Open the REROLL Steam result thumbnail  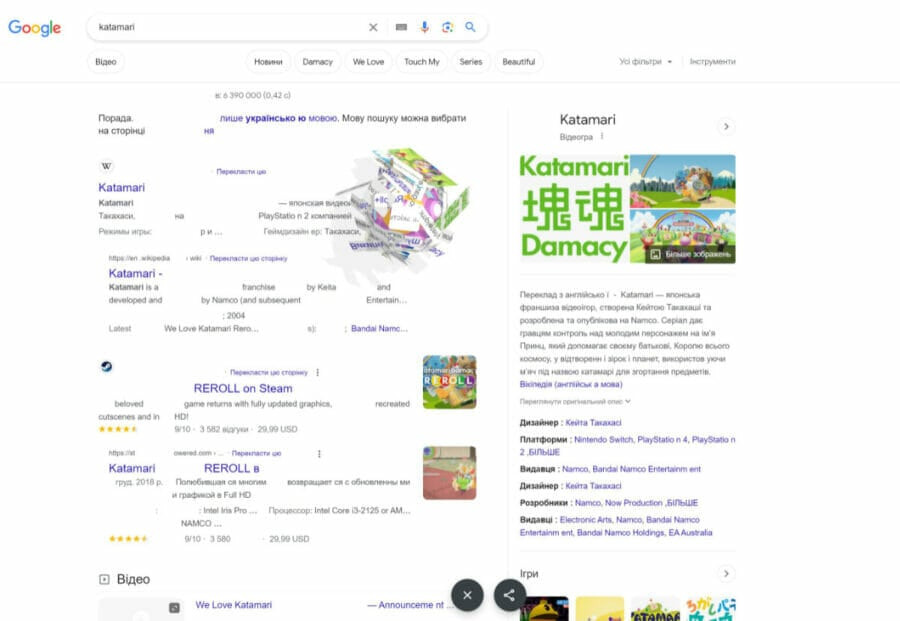[449, 382]
